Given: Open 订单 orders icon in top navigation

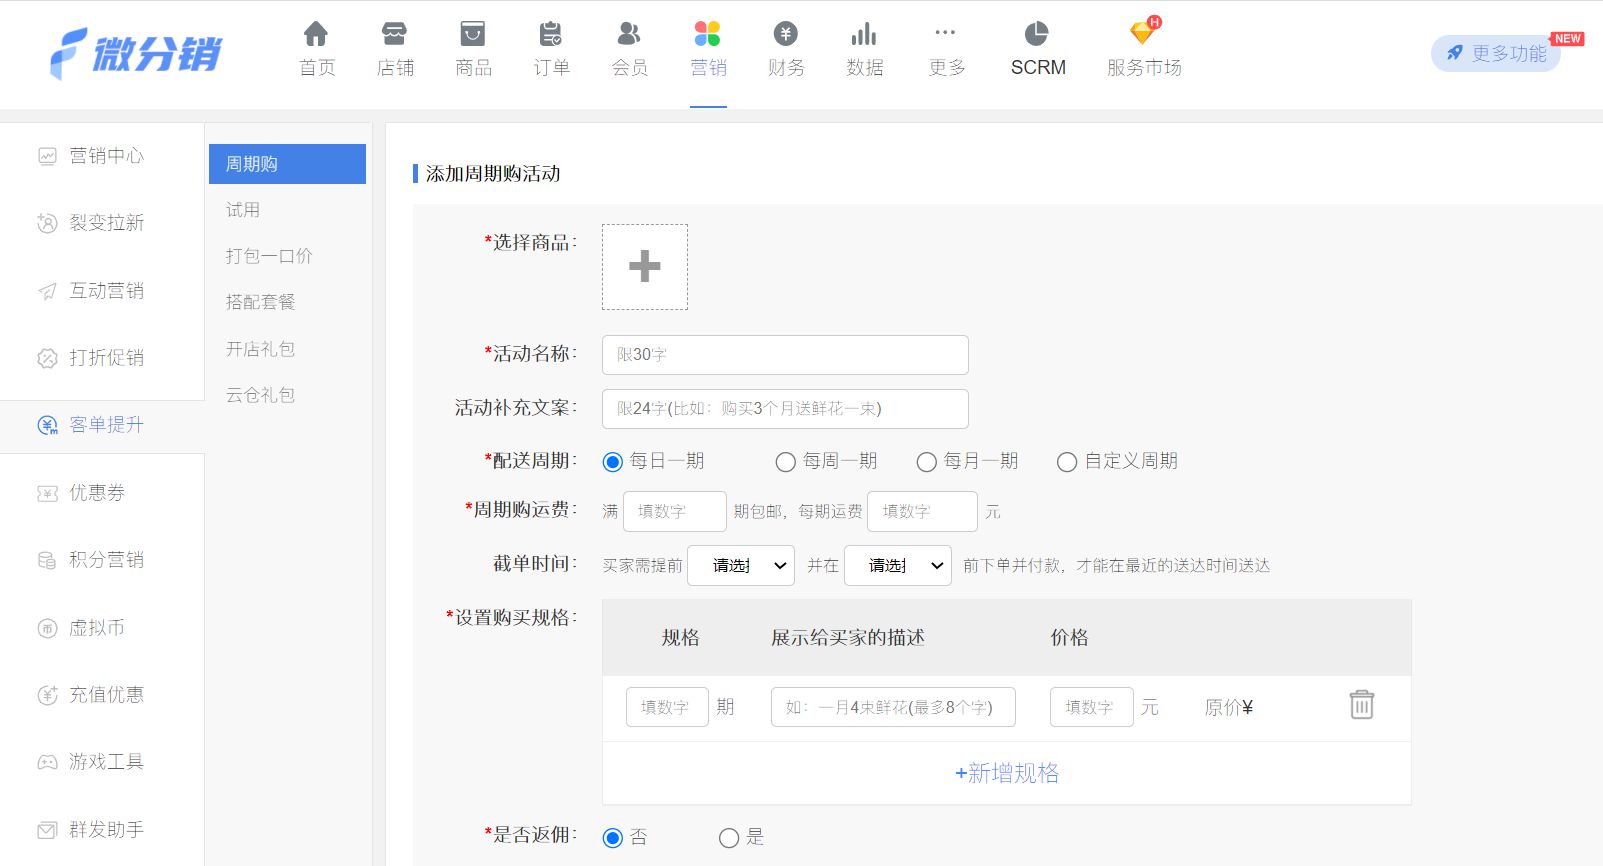Looking at the screenshot, I should pos(551,35).
